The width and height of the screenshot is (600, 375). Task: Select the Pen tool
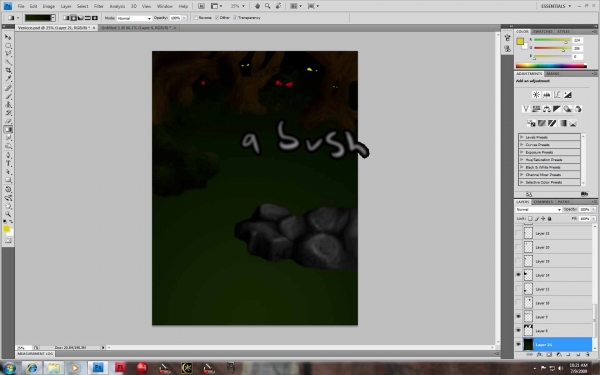pyautogui.click(x=8, y=155)
